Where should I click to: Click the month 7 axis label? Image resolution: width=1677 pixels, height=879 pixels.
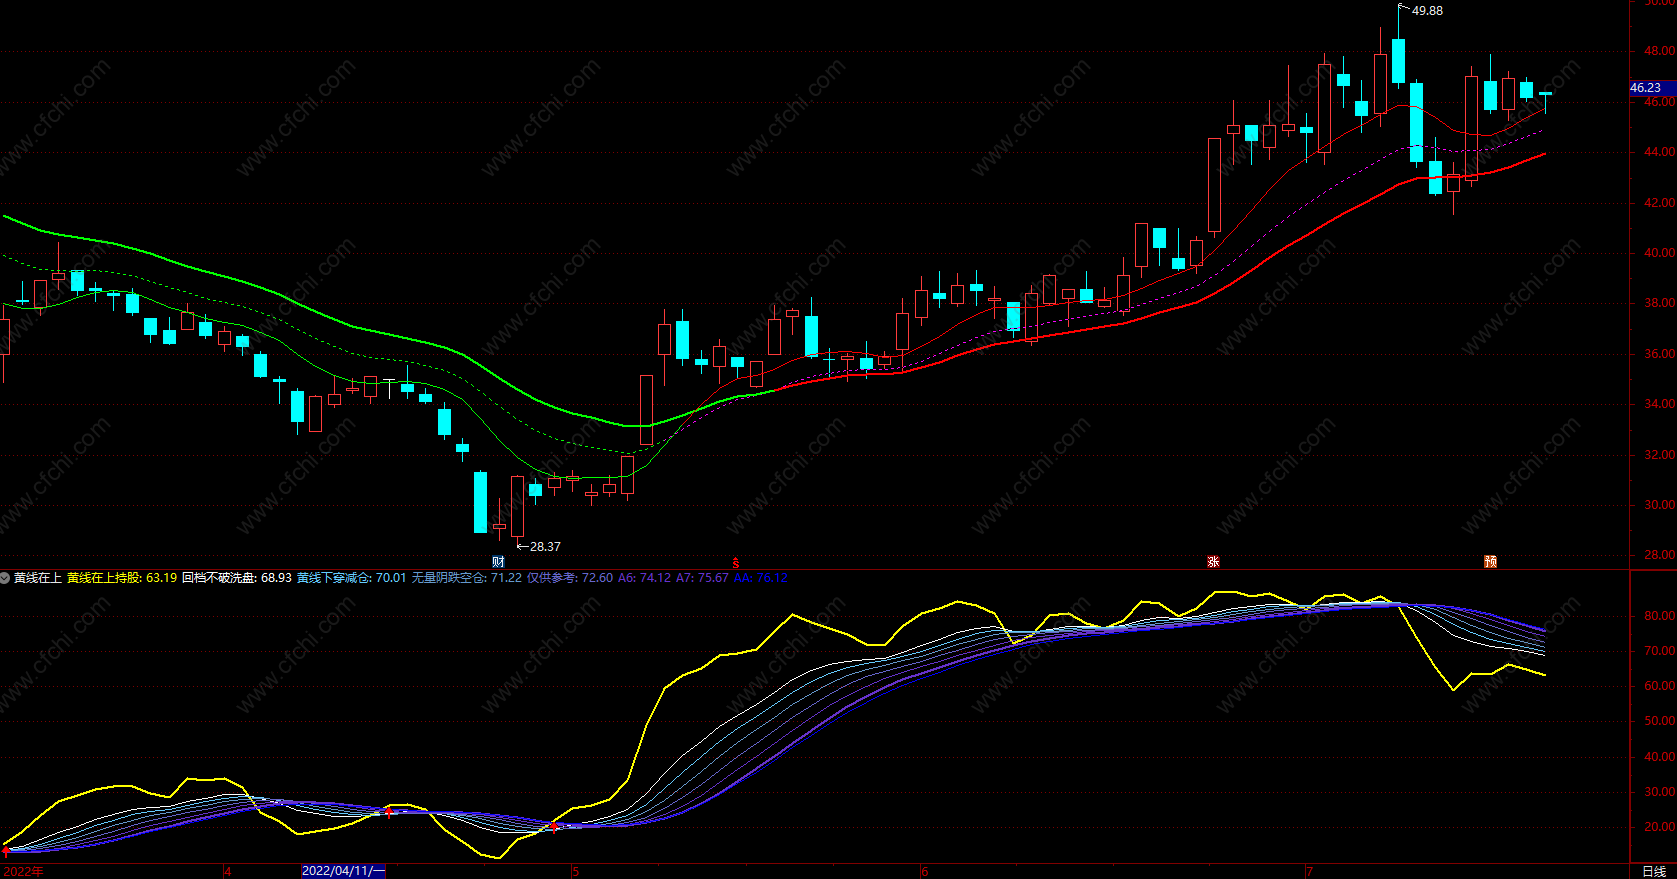tap(1309, 871)
